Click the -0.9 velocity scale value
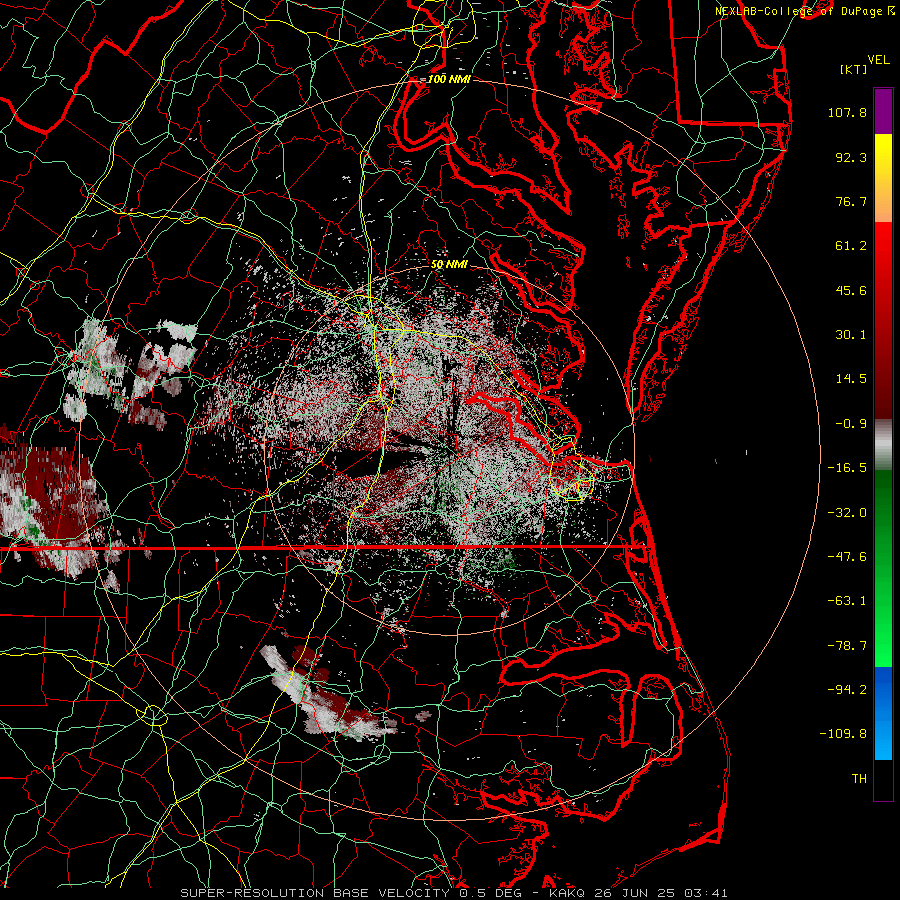900x900 pixels. 851,424
